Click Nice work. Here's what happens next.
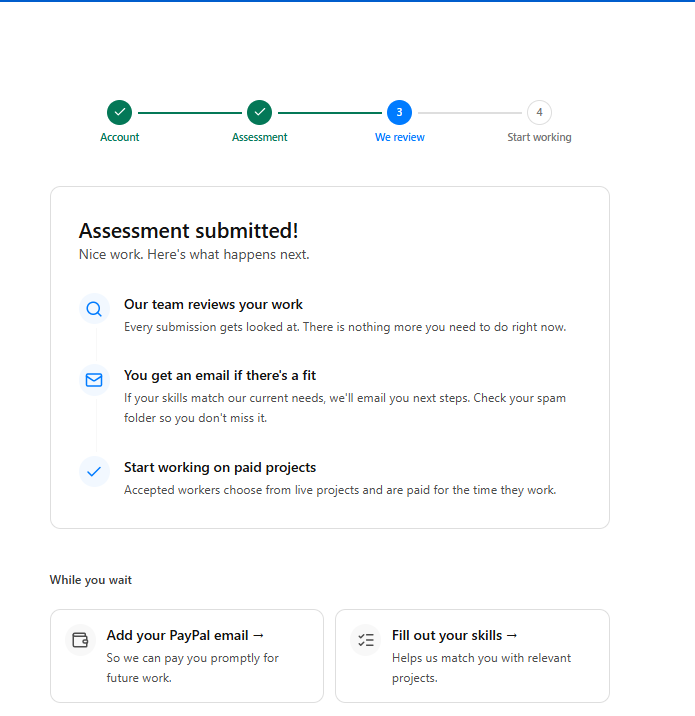The height and width of the screenshot is (716, 695). pos(194,254)
